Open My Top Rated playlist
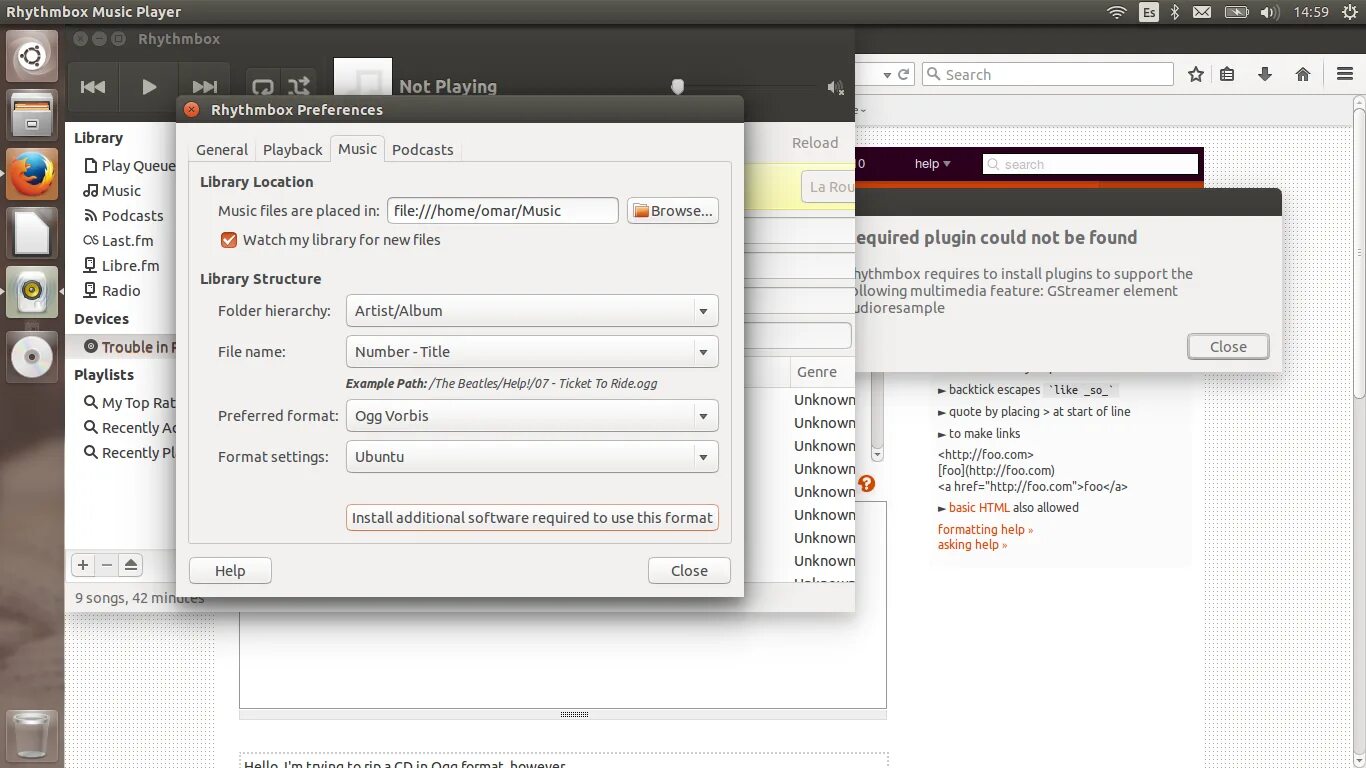This screenshot has height=768, width=1366. [x=129, y=403]
